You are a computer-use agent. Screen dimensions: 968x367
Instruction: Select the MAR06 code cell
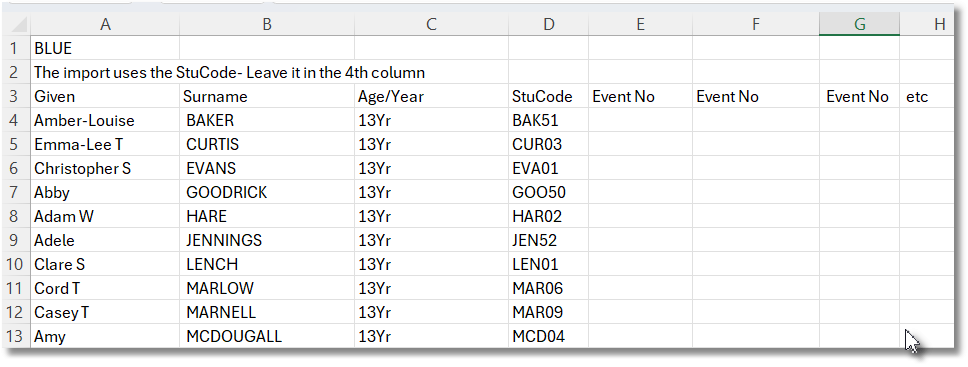click(549, 288)
